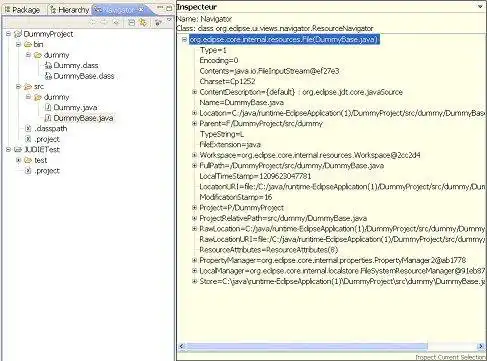Image resolution: width=487 pixels, height=361 pixels.
Task: Select the highlighted File(DummyBase.java) inspector row
Action: (284, 40)
